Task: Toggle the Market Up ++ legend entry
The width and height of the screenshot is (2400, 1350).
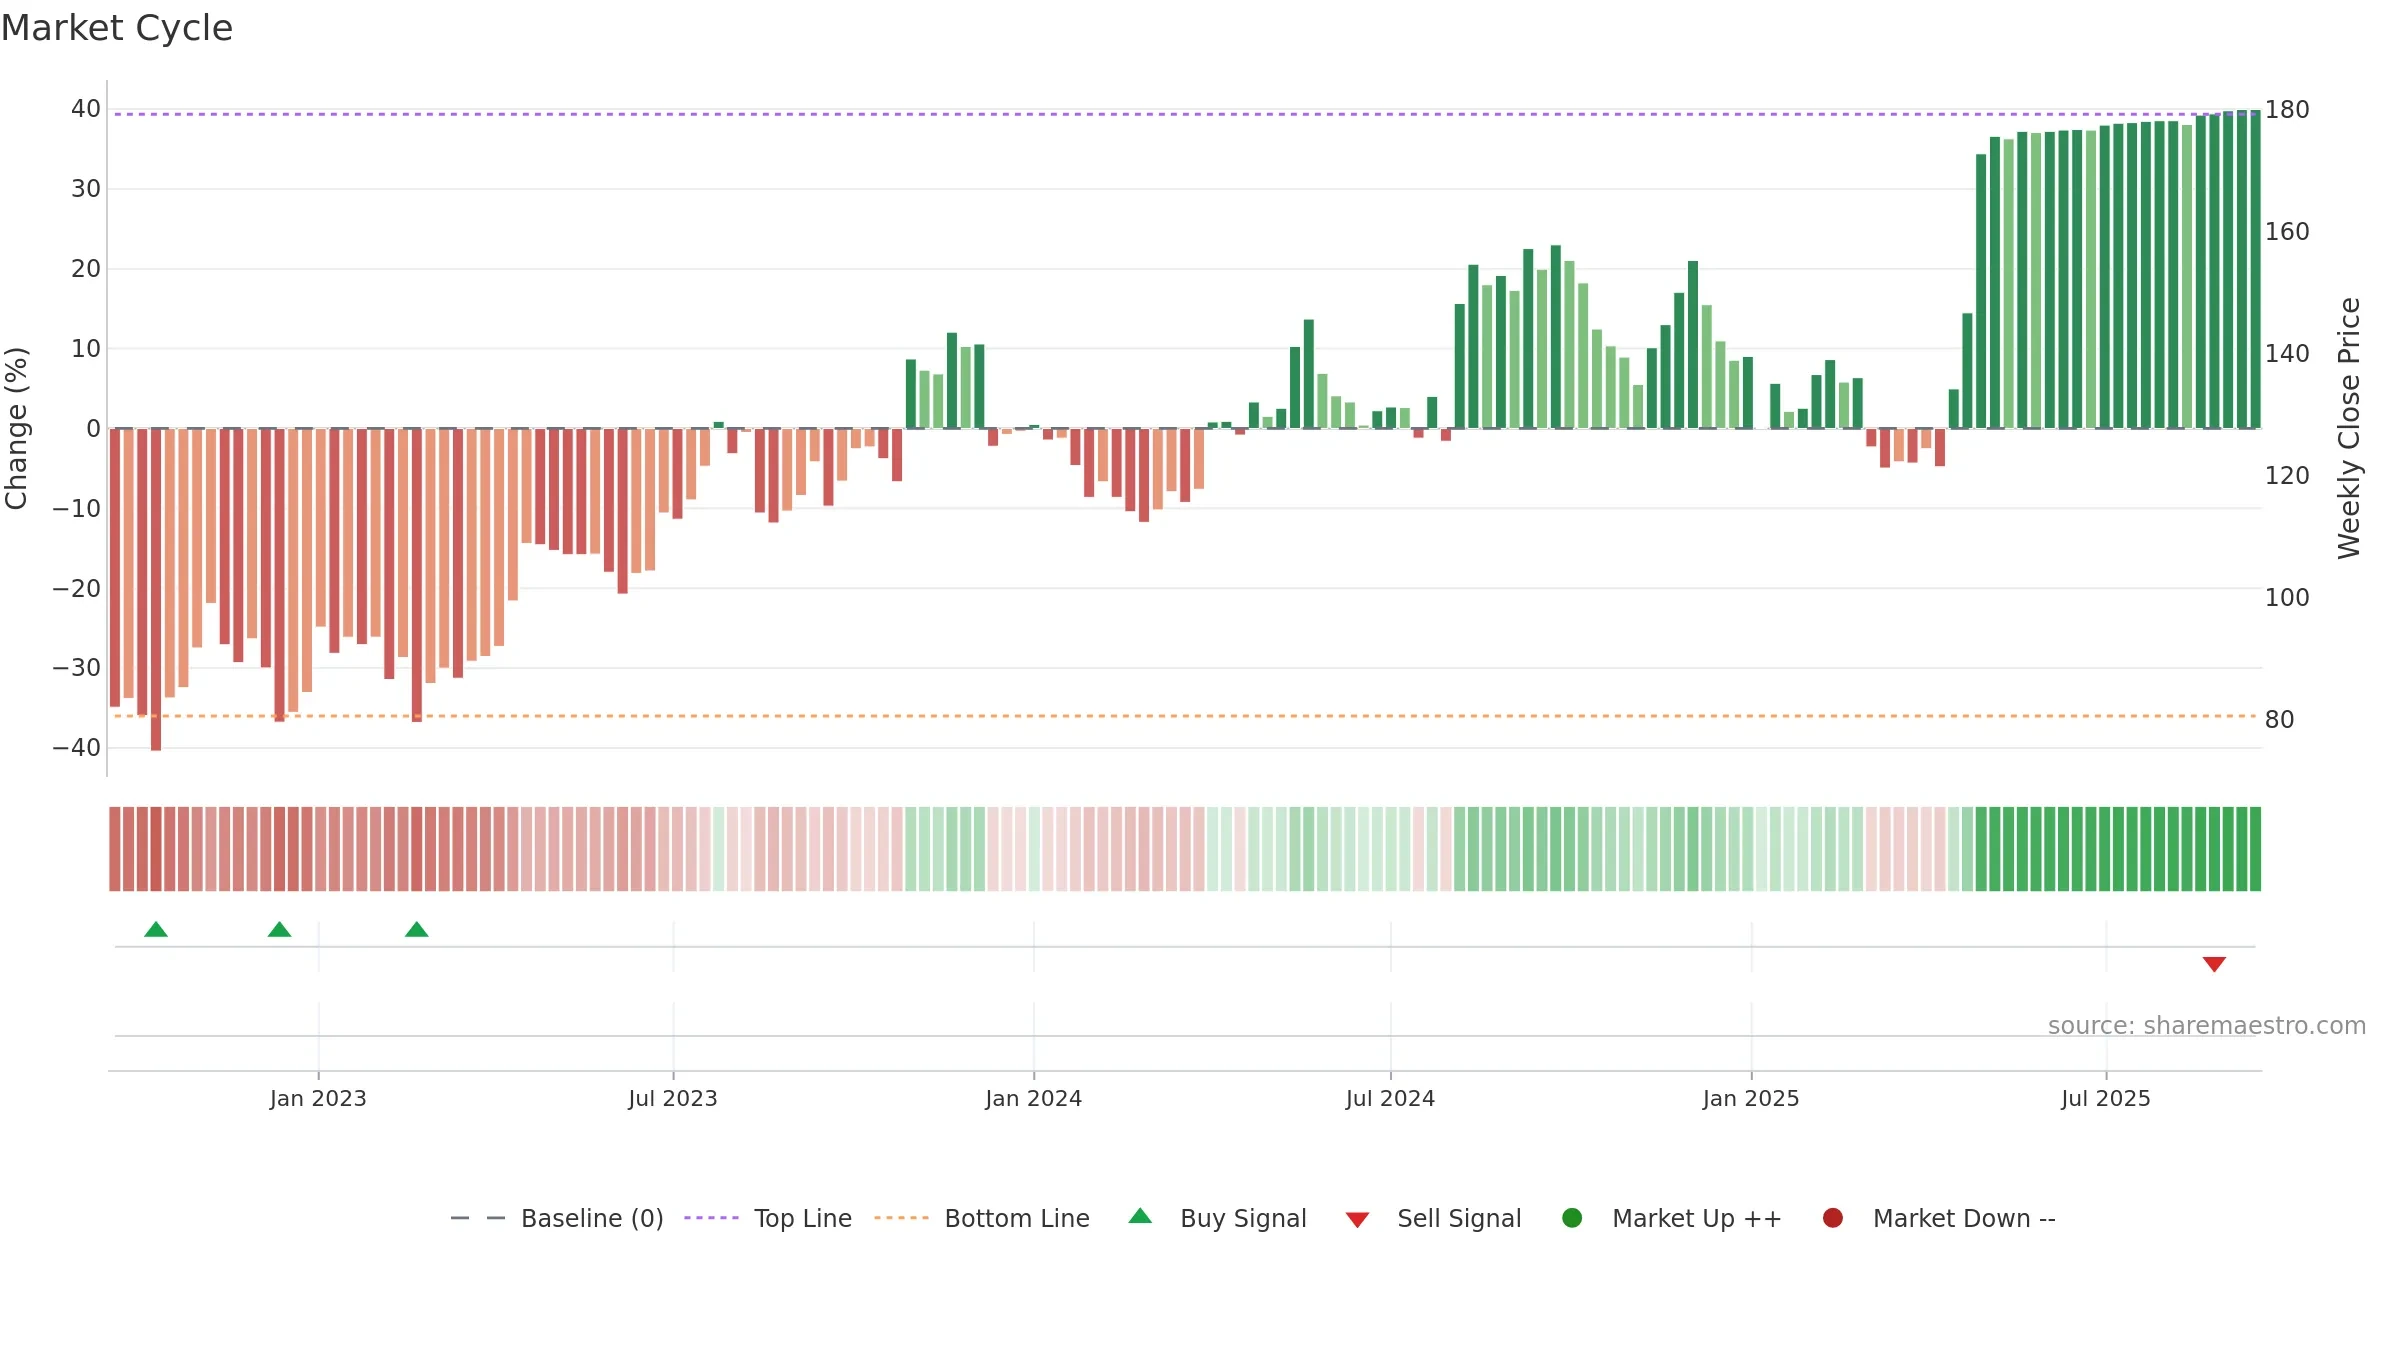Action: click(x=1672, y=1218)
